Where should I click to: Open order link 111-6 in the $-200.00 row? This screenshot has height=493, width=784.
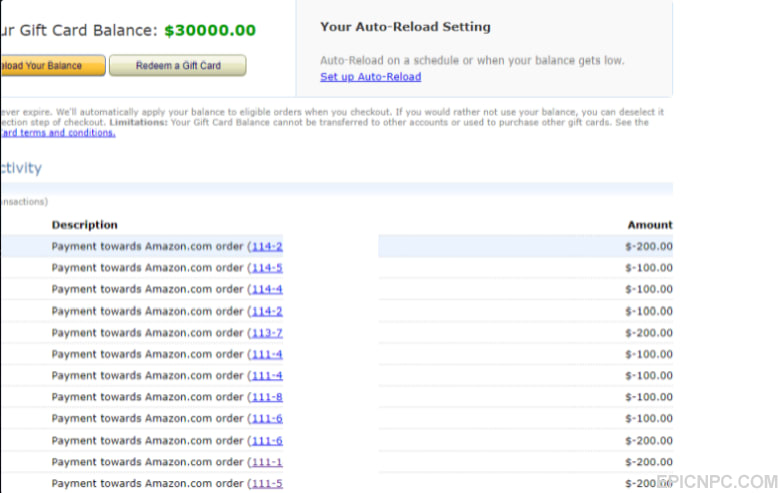click(x=267, y=441)
